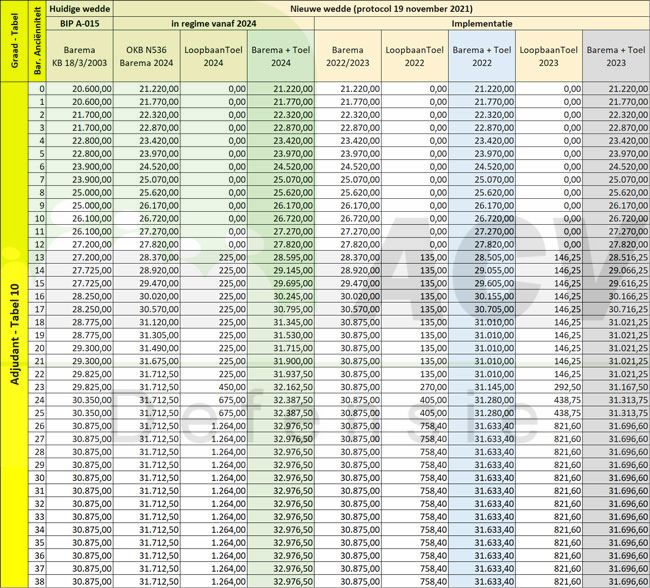Image resolution: width=650 pixels, height=588 pixels.
Task: Click the 31.675,00 cell in row 21
Action: pyautogui.click(x=147, y=361)
